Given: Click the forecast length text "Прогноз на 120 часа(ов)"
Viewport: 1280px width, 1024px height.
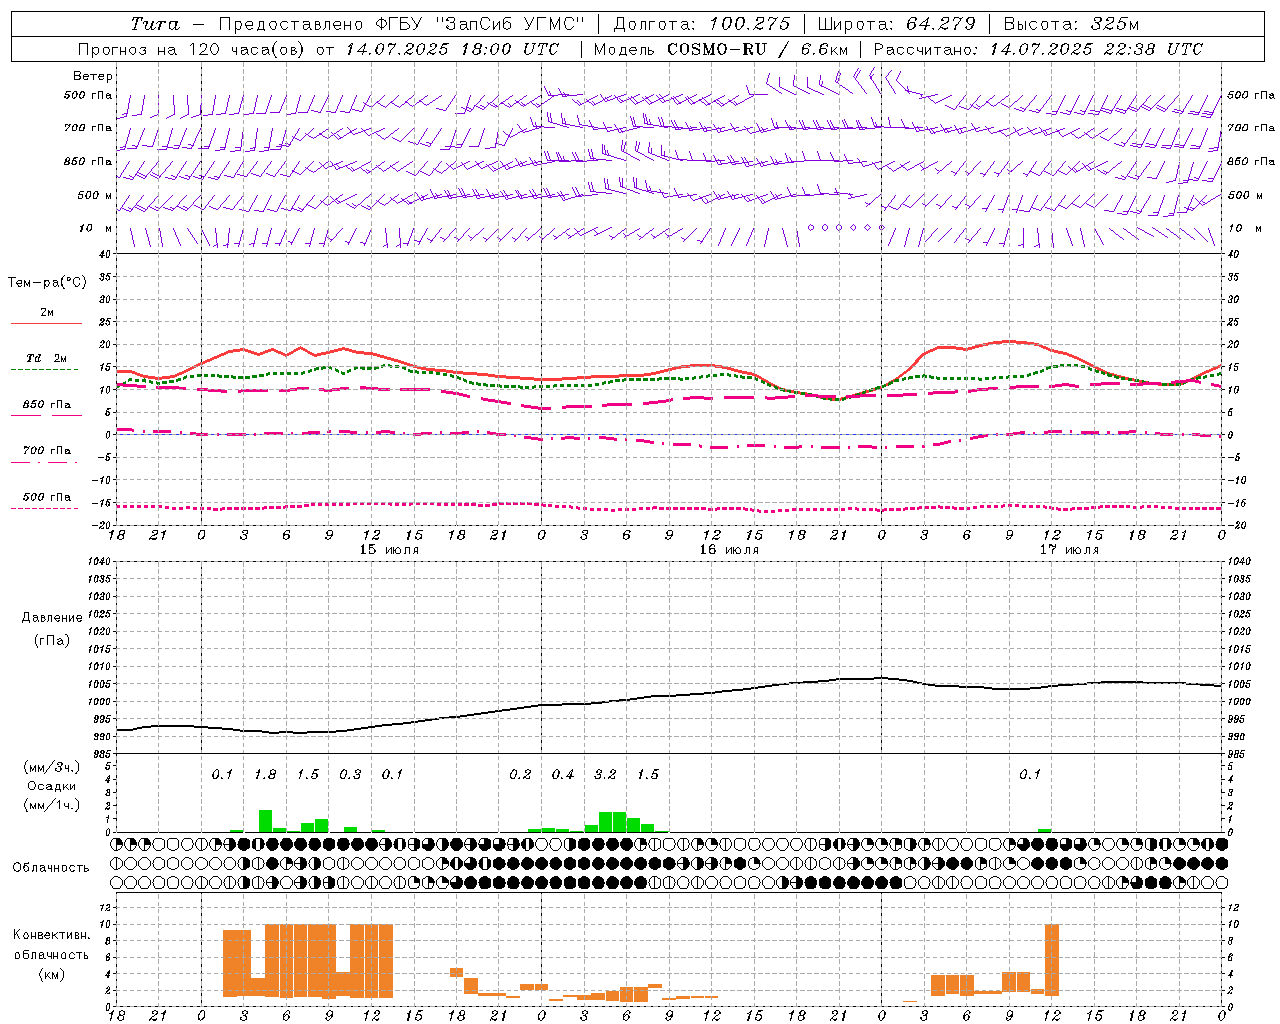Looking at the screenshot, I should pos(192,49).
